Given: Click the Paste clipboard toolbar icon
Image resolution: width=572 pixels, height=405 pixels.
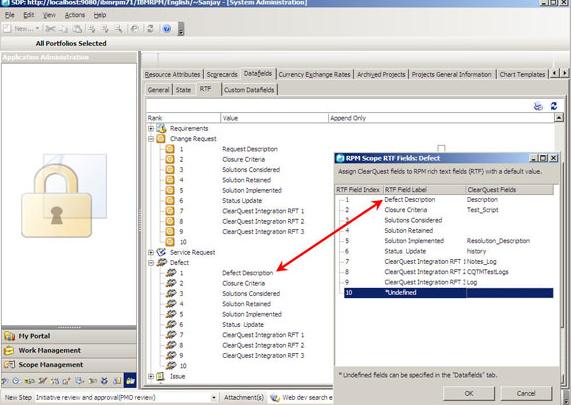Looking at the screenshot, I should (x=77, y=28).
